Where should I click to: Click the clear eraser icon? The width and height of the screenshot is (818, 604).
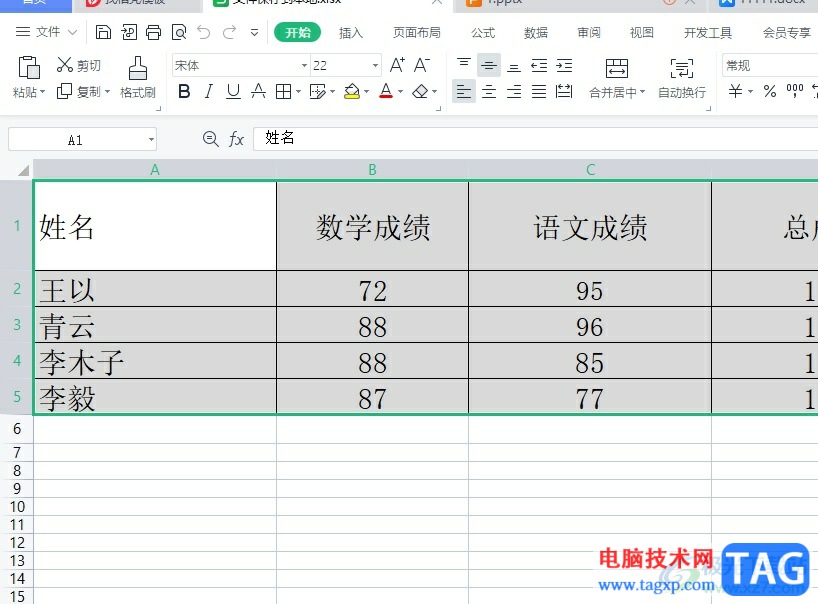(420, 92)
